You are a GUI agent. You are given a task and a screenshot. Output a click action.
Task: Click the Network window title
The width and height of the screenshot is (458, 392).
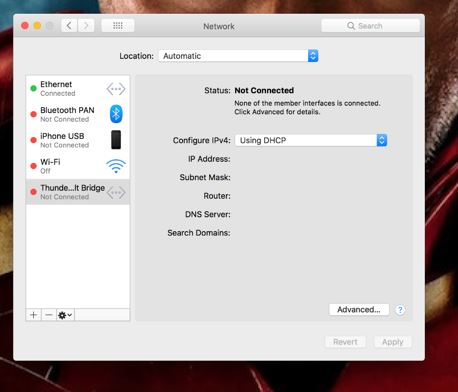point(219,26)
